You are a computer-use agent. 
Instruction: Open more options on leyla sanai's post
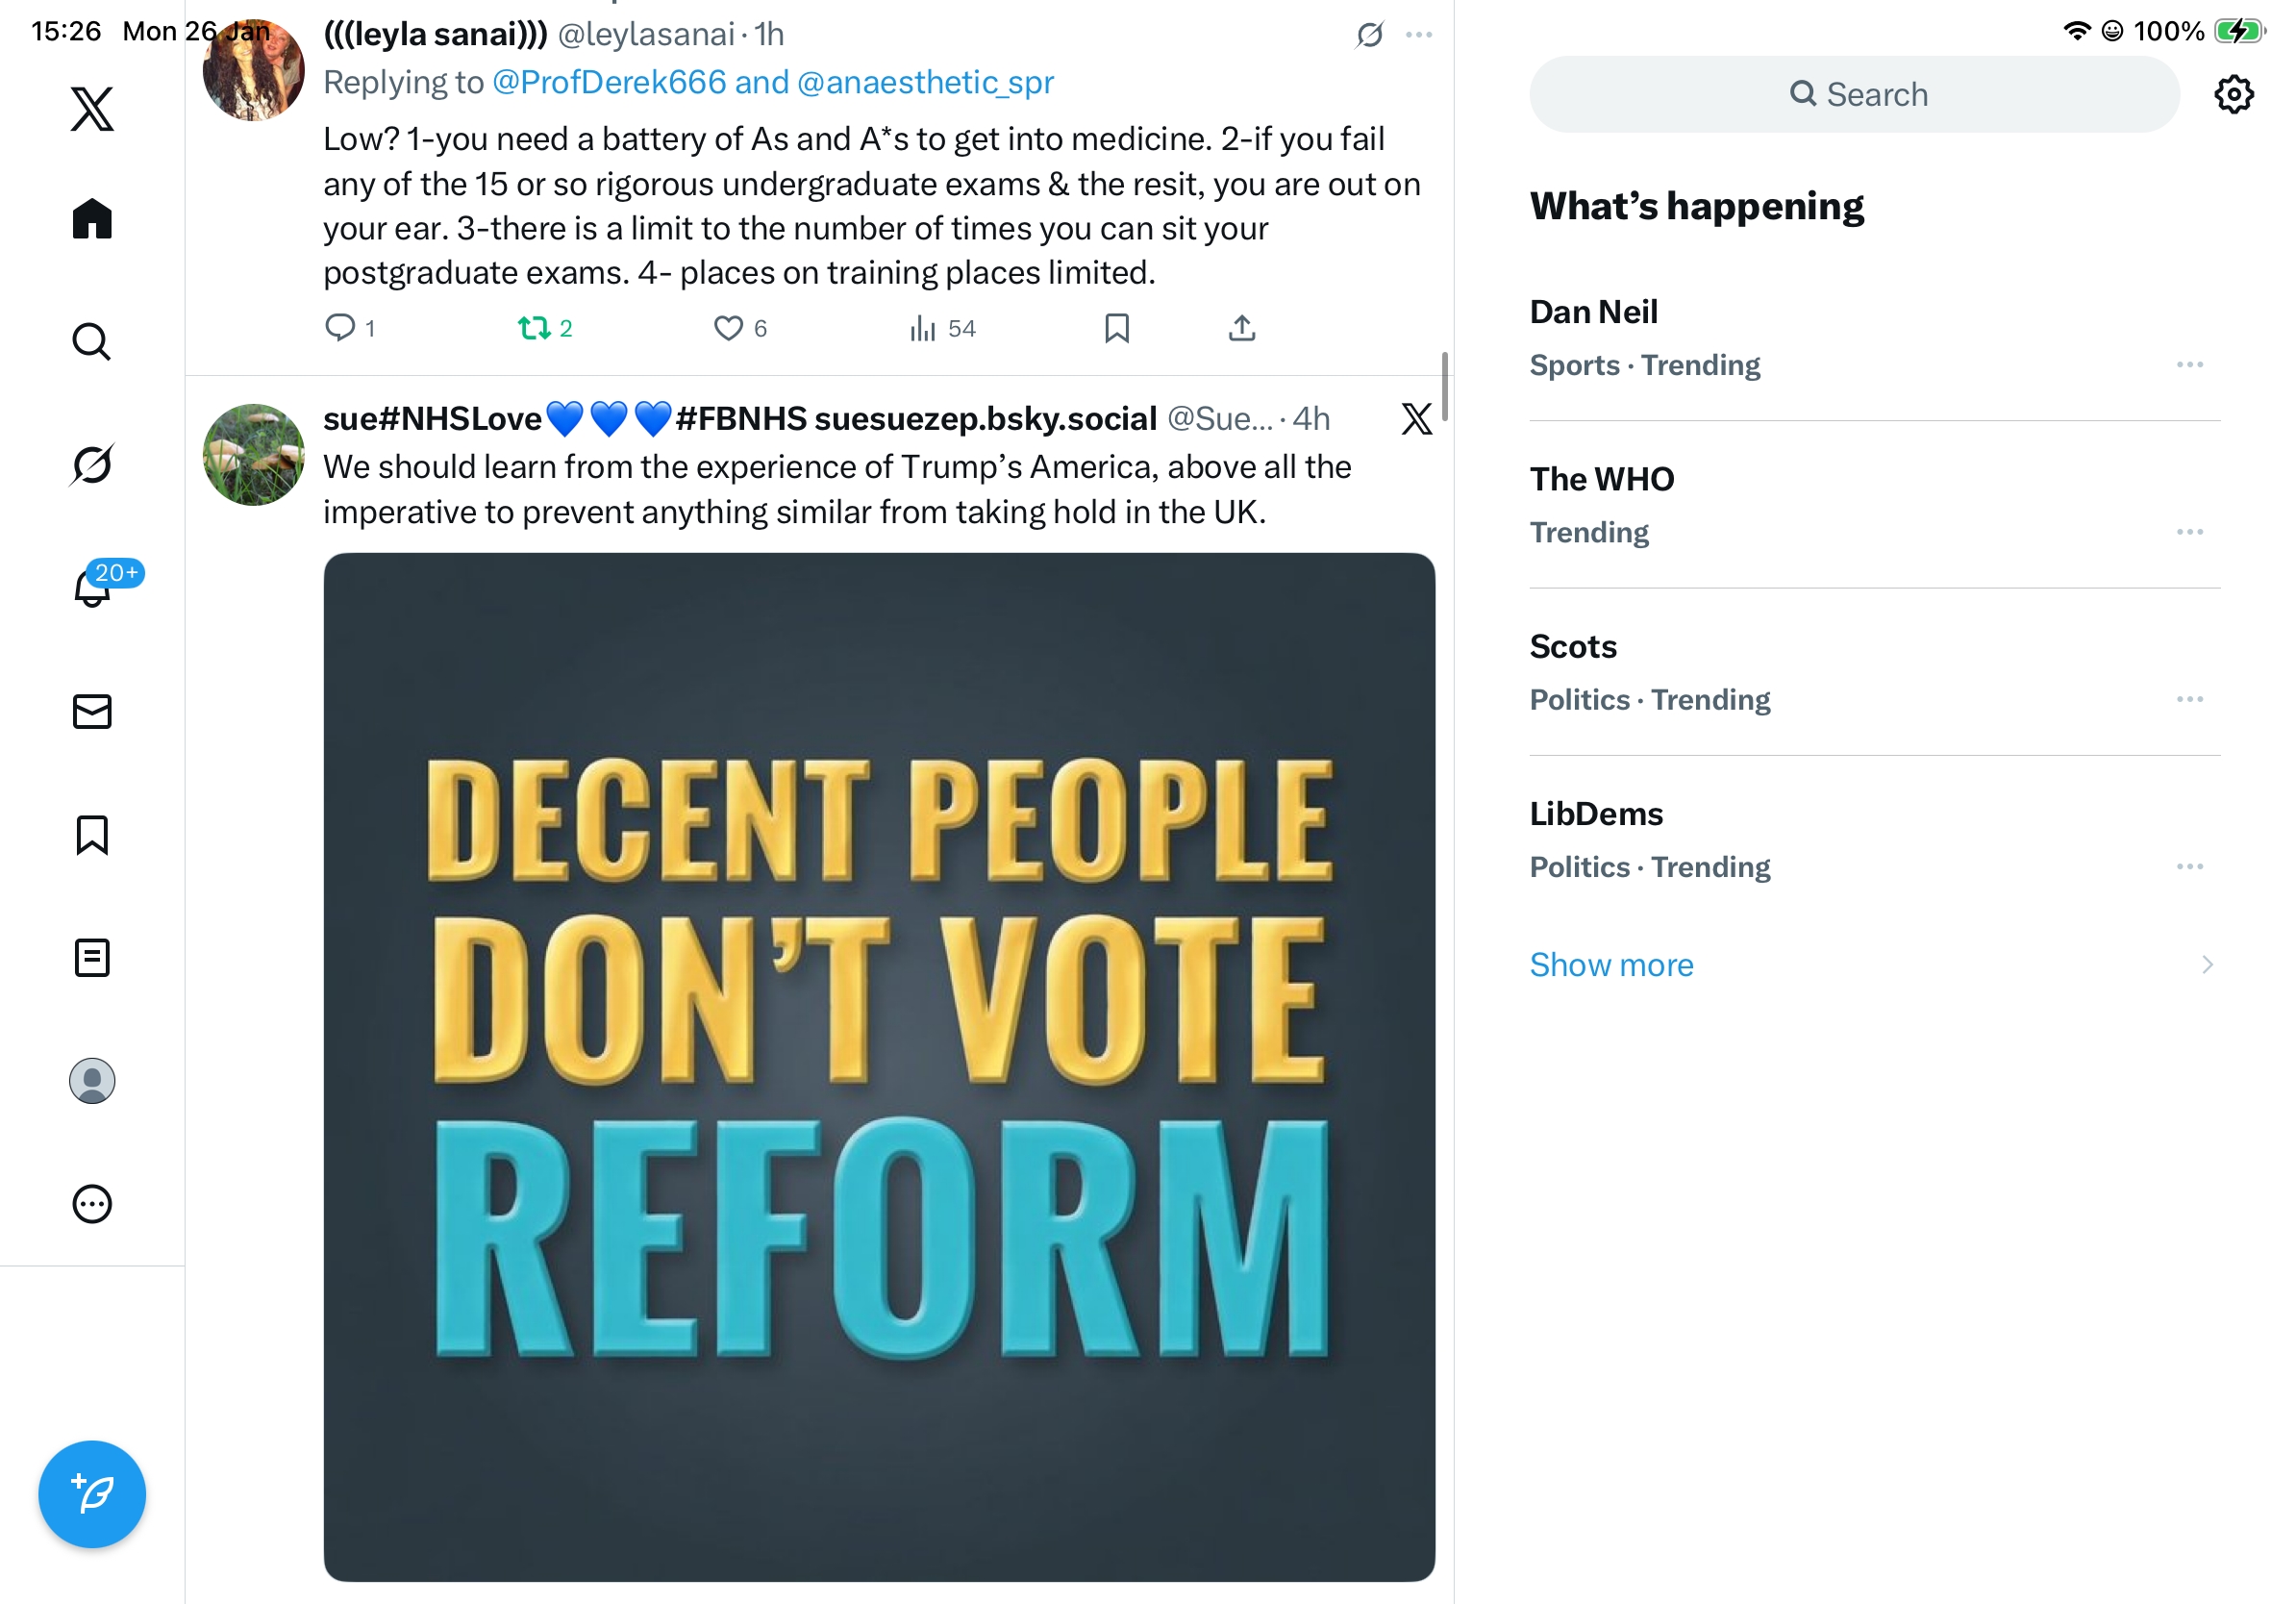click(x=1418, y=35)
